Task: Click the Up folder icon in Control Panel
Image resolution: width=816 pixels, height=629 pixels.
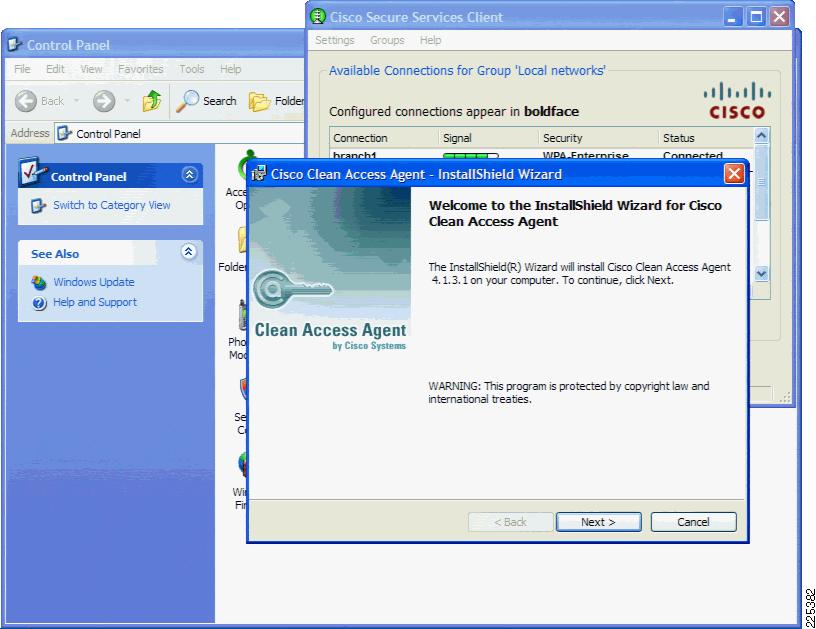Action: (x=152, y=101)
